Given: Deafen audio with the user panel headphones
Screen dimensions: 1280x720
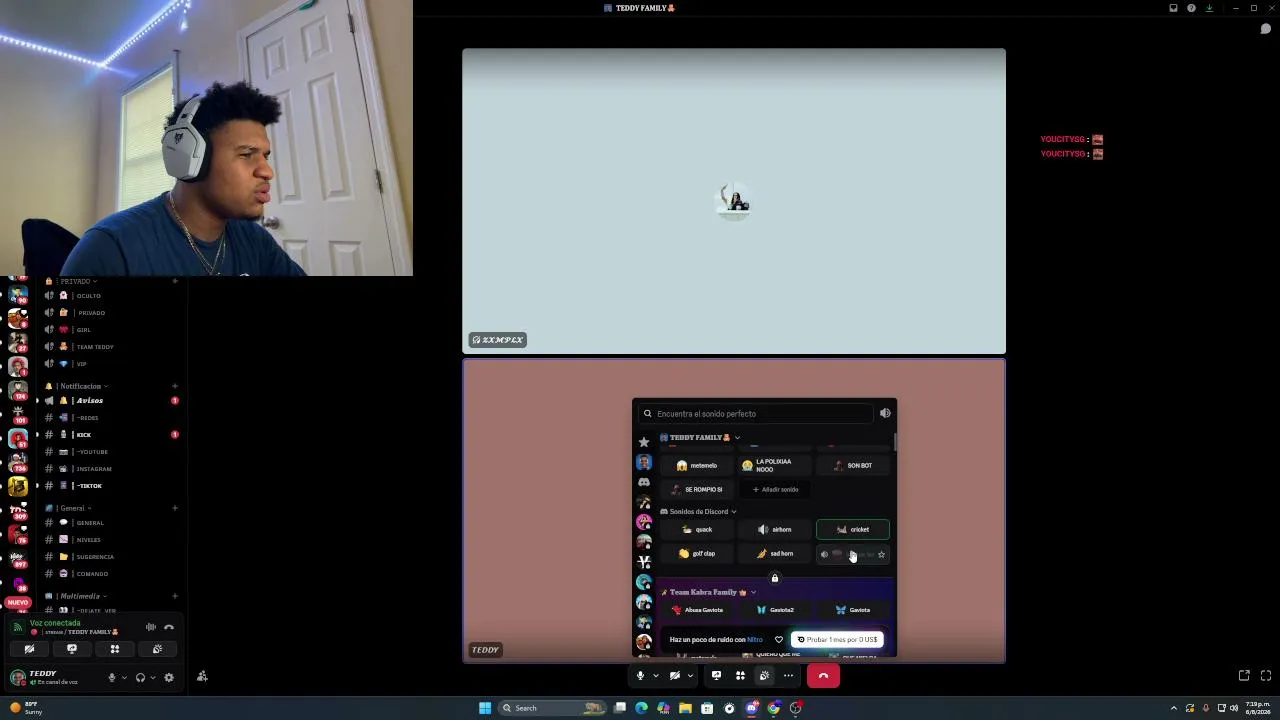Looking at the screenshot, I should click(140, 677).
